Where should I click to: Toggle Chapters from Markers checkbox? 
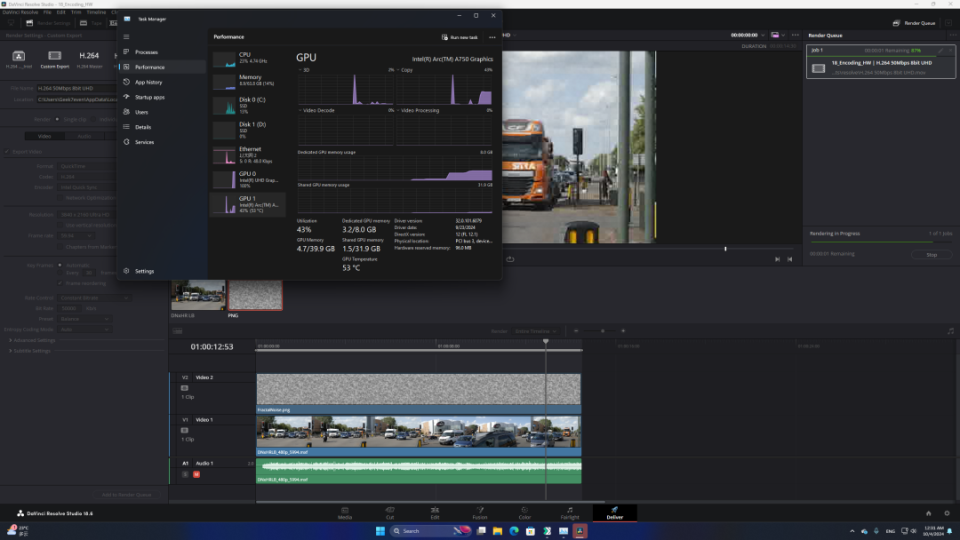click(61, 247)
